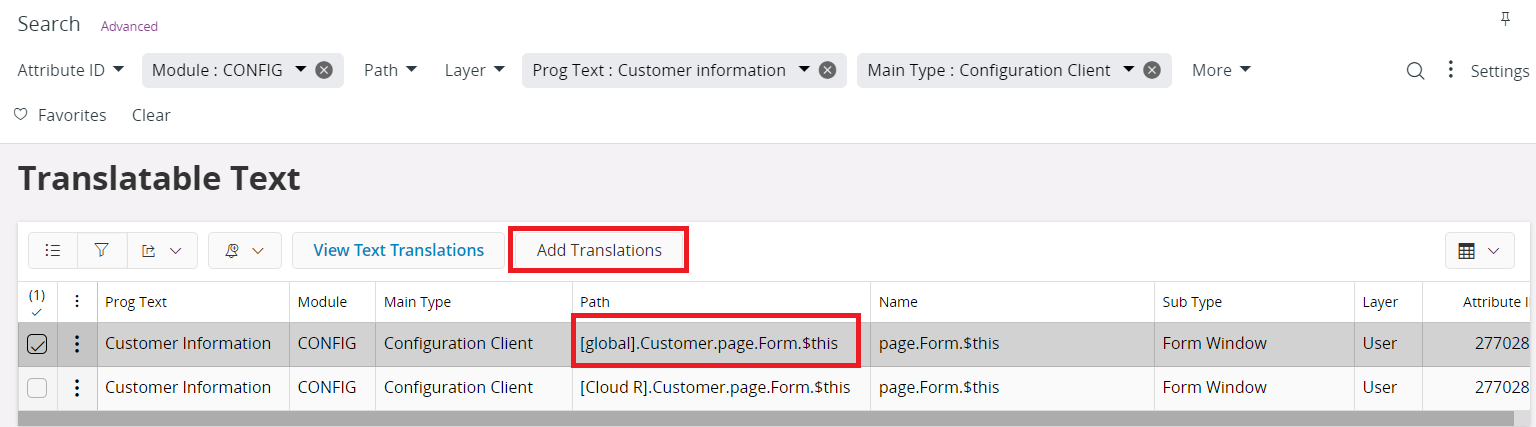
Task: Clear the Main Type filter chip
Action: pyautogui.click(x=1152, y=71)
